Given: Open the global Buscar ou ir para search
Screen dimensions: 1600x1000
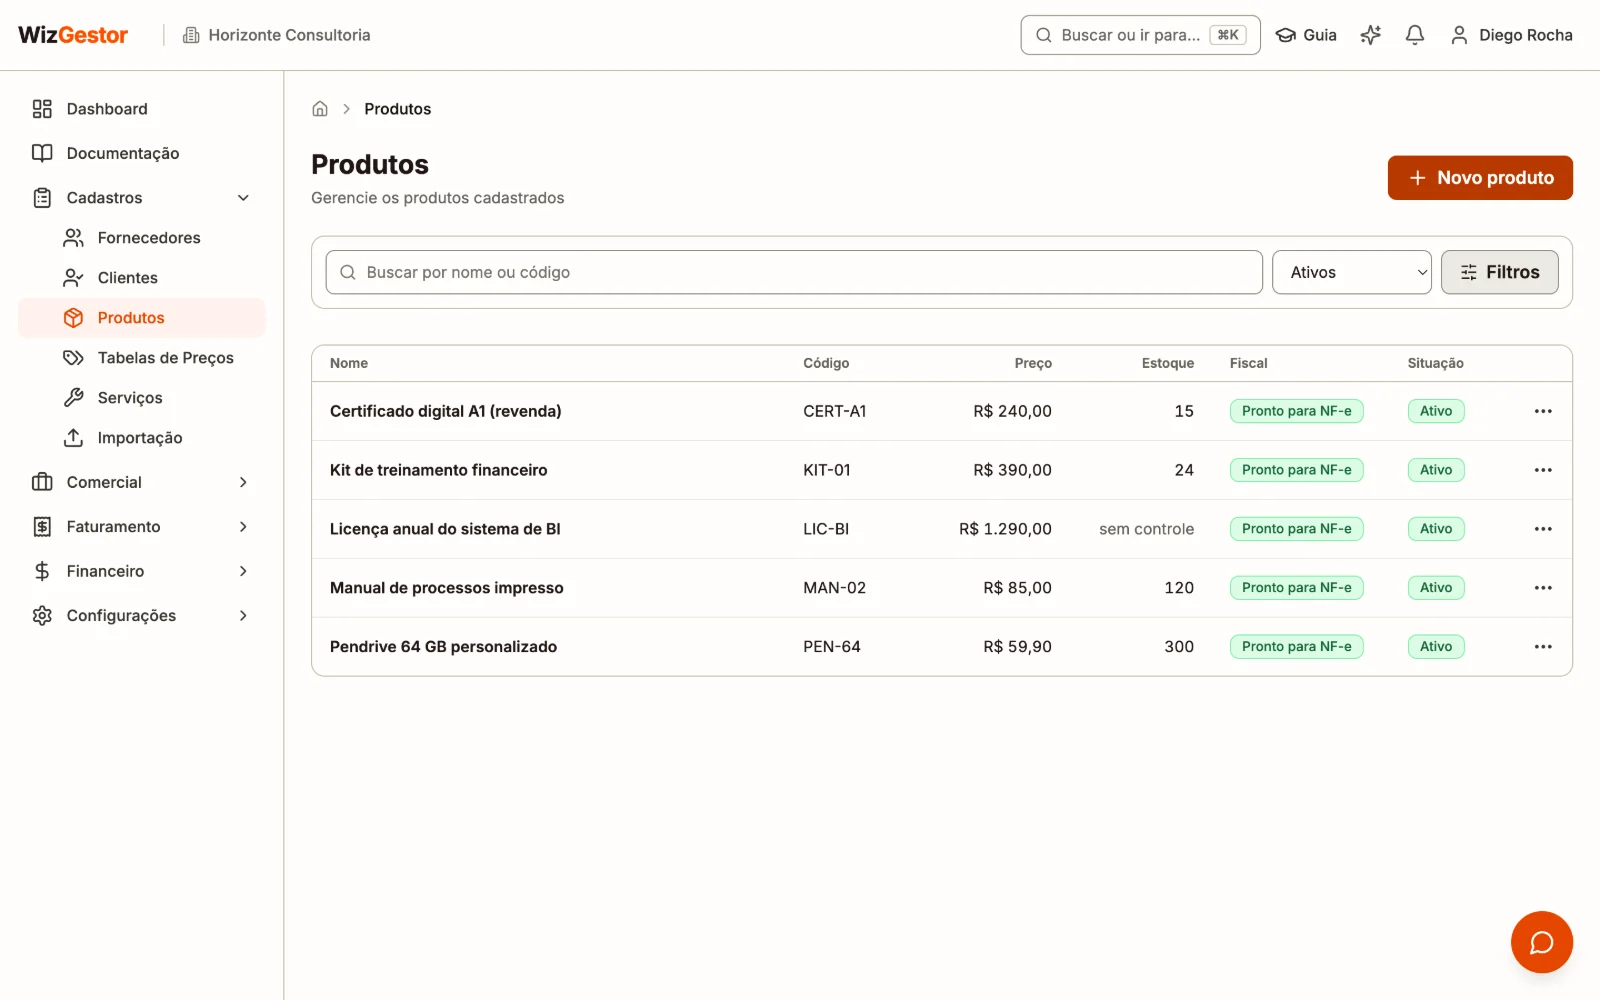Looking at the screenshot, I should click(1140, 35).
